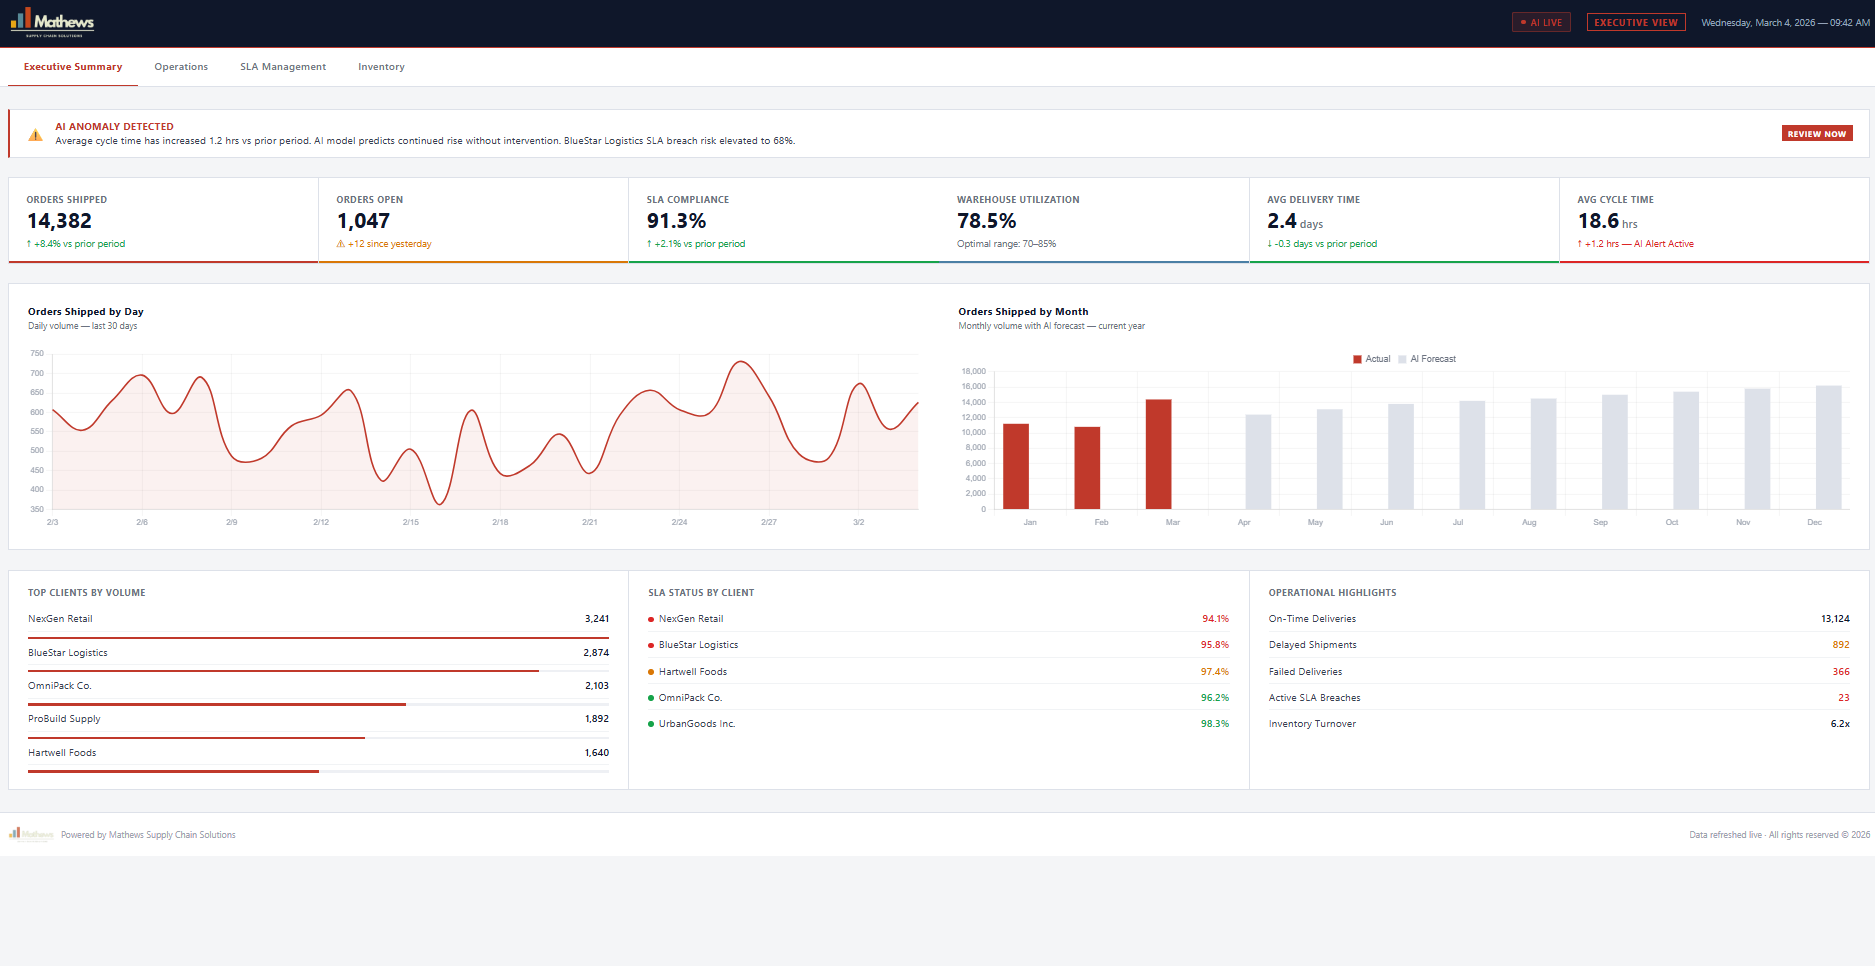Click the 'Operational Highlights' heading
The width and height of the screenshot is (1875, 966).
click(1332, 593)
